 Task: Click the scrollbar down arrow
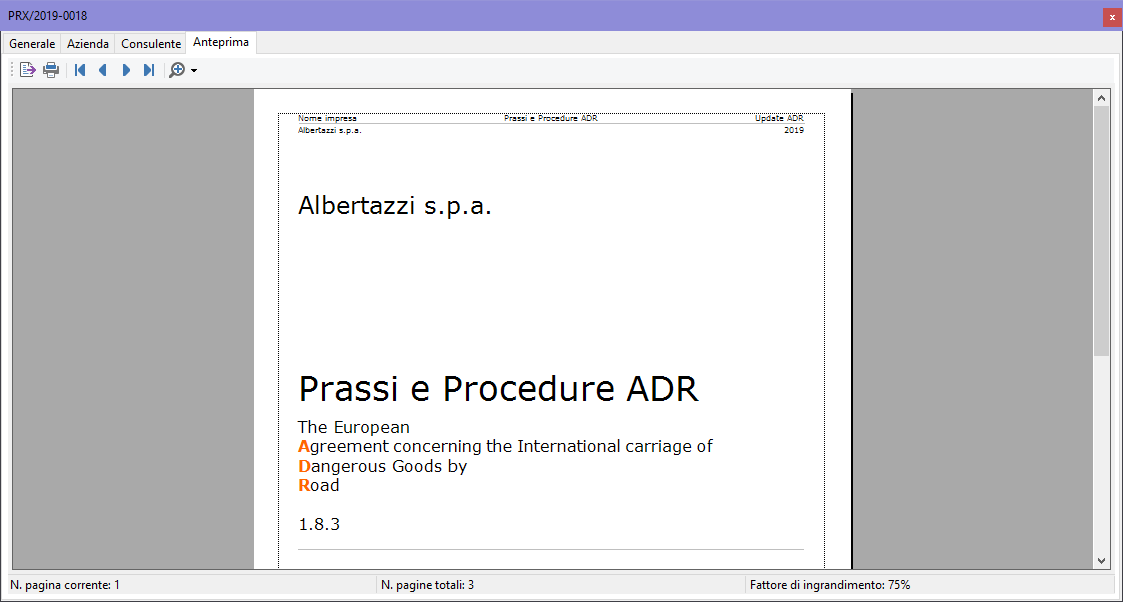[1101, 560]
